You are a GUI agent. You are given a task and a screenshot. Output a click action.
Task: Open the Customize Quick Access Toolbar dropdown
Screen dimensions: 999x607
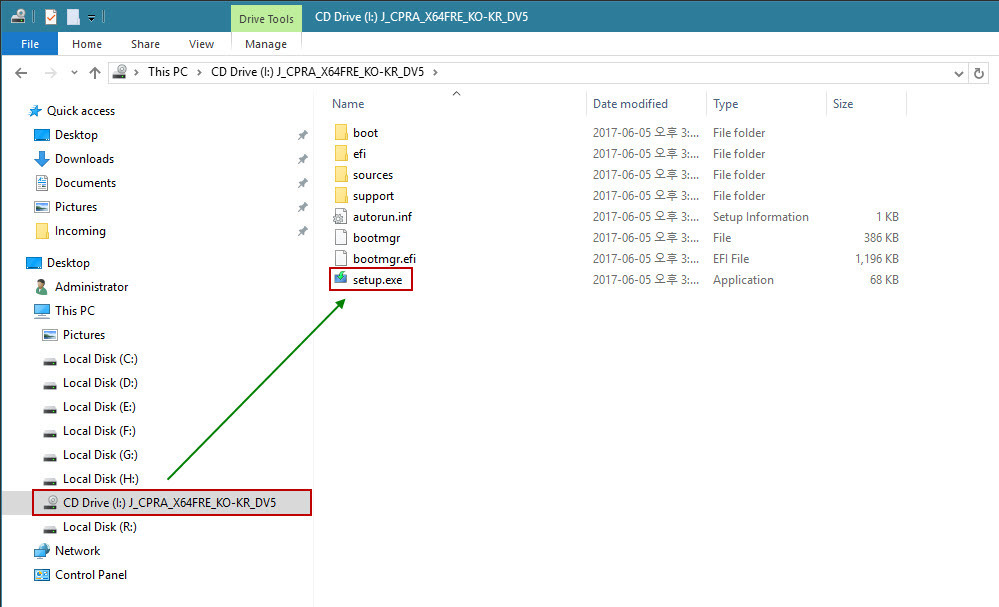click(x=92, y=18)
